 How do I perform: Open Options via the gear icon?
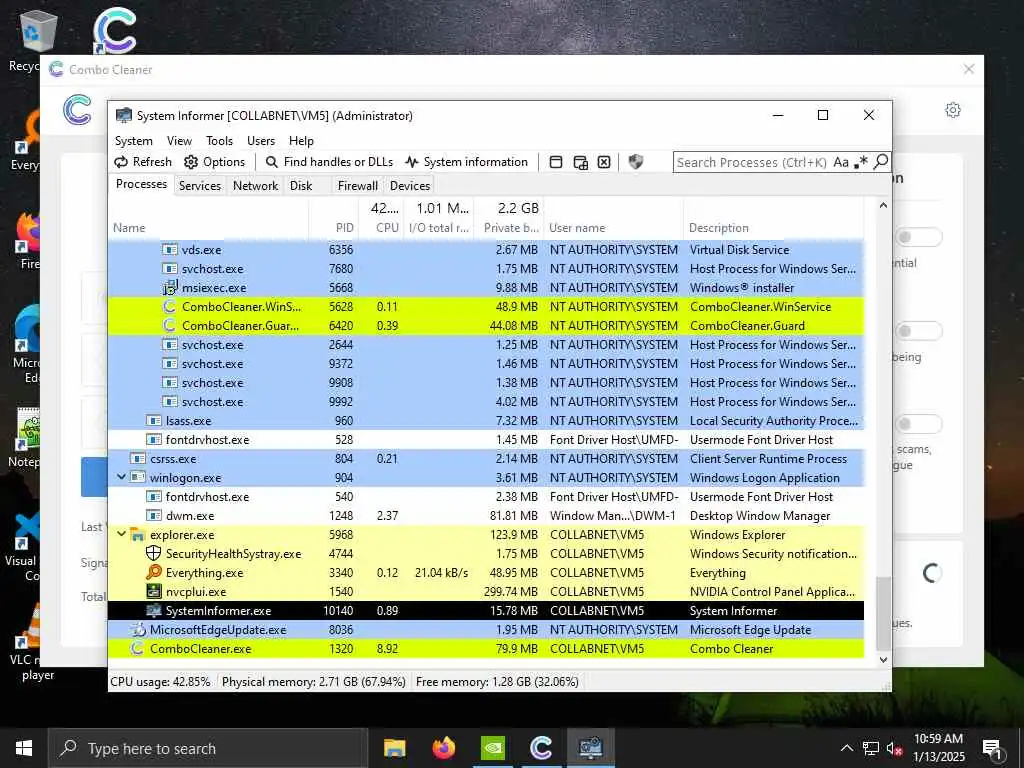[x=191, y=162]
